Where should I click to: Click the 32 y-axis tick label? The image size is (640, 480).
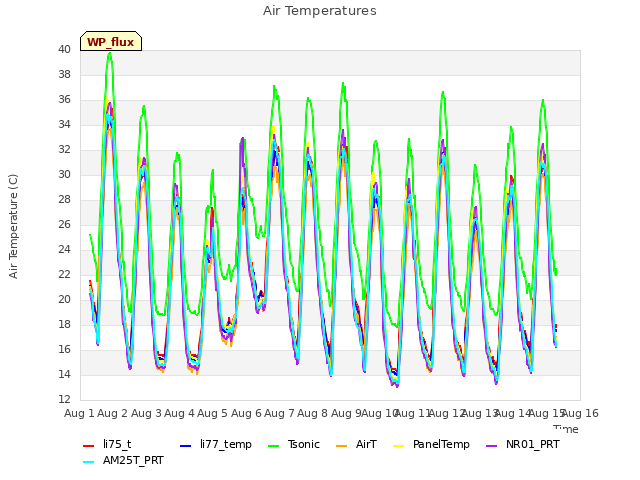click(64, 149)
